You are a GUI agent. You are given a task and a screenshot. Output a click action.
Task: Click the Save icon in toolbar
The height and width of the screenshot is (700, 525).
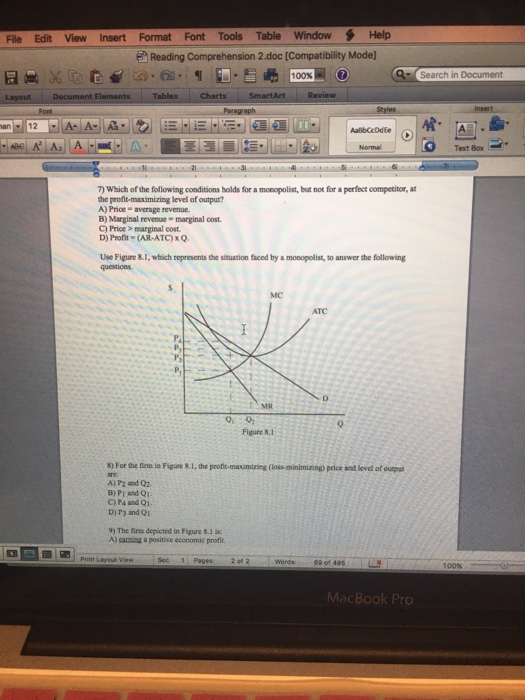point(11,78)
